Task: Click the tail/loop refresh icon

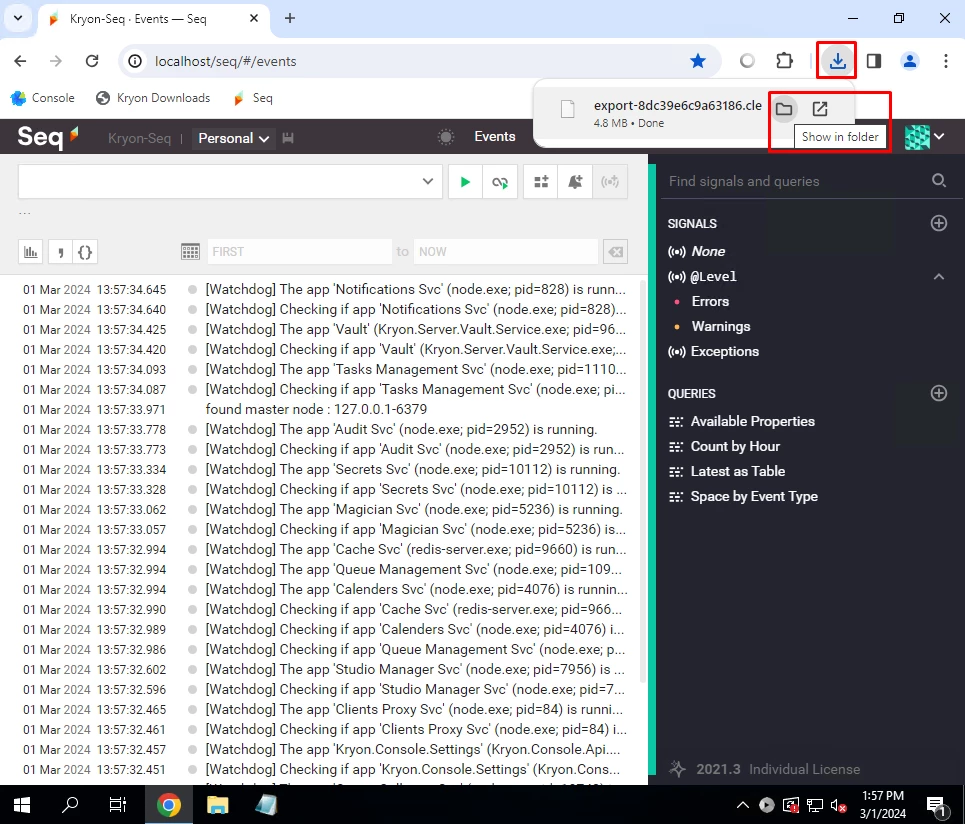Action: point(500,182)
